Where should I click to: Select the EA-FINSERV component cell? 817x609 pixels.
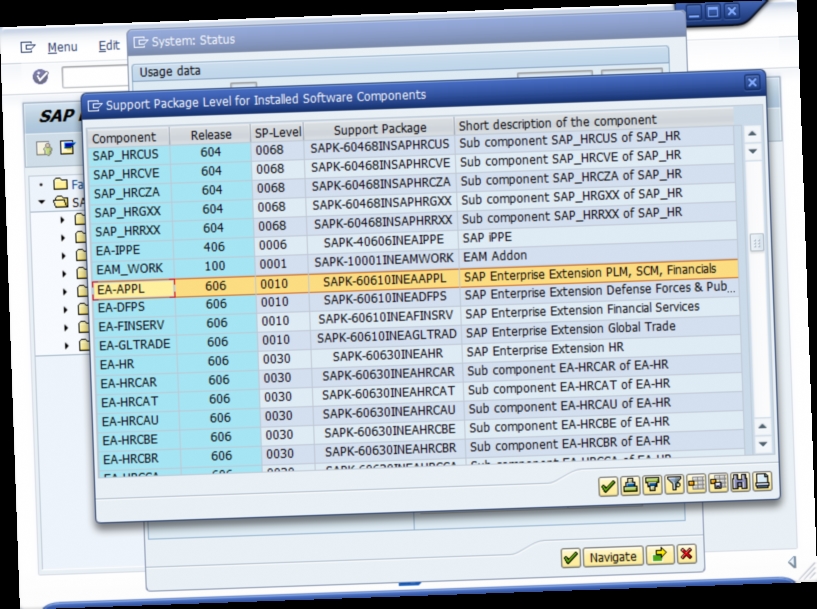tap(137, 326)
